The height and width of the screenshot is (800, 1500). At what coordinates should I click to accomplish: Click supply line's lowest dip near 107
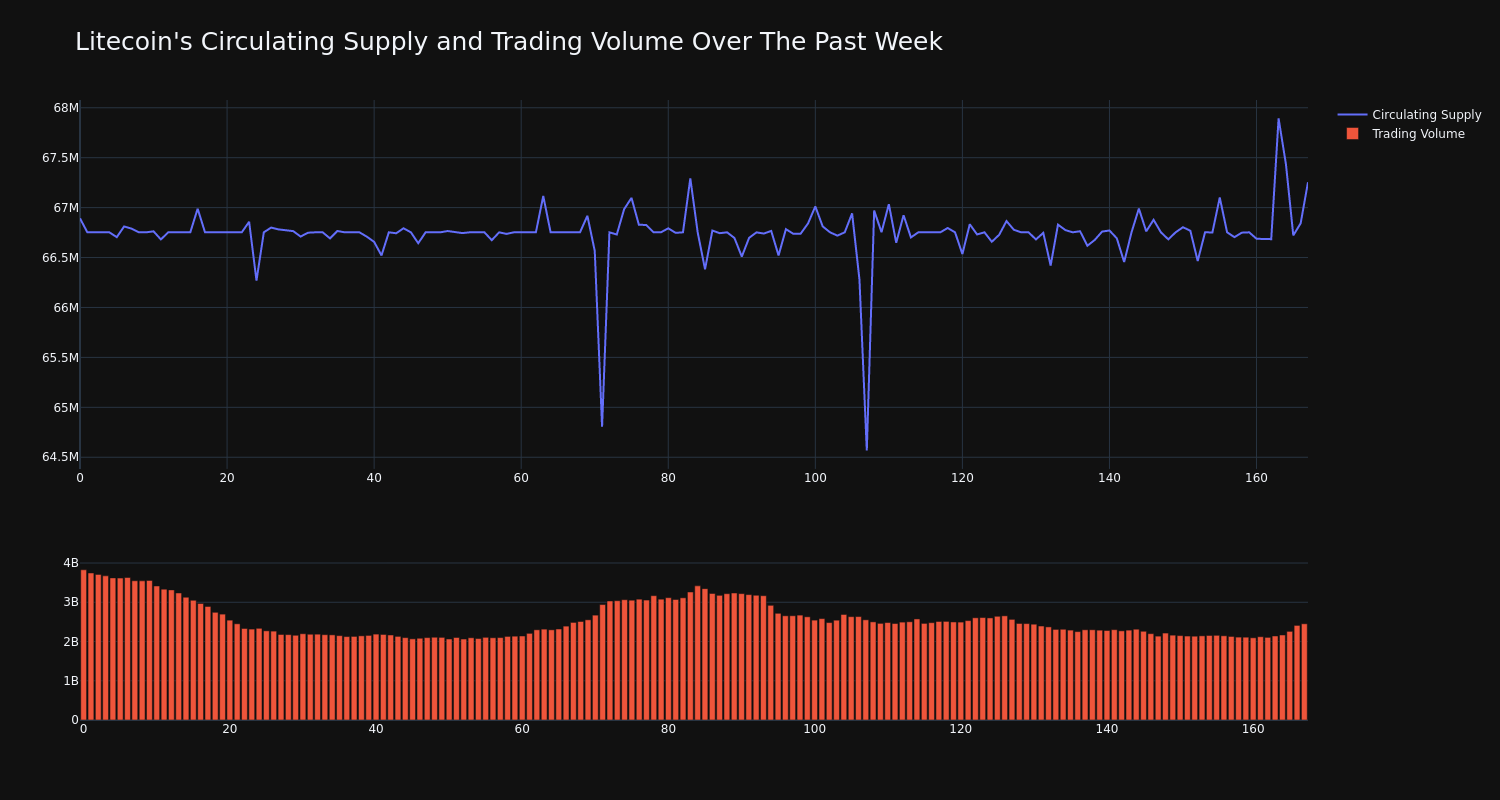coord(867,449)
